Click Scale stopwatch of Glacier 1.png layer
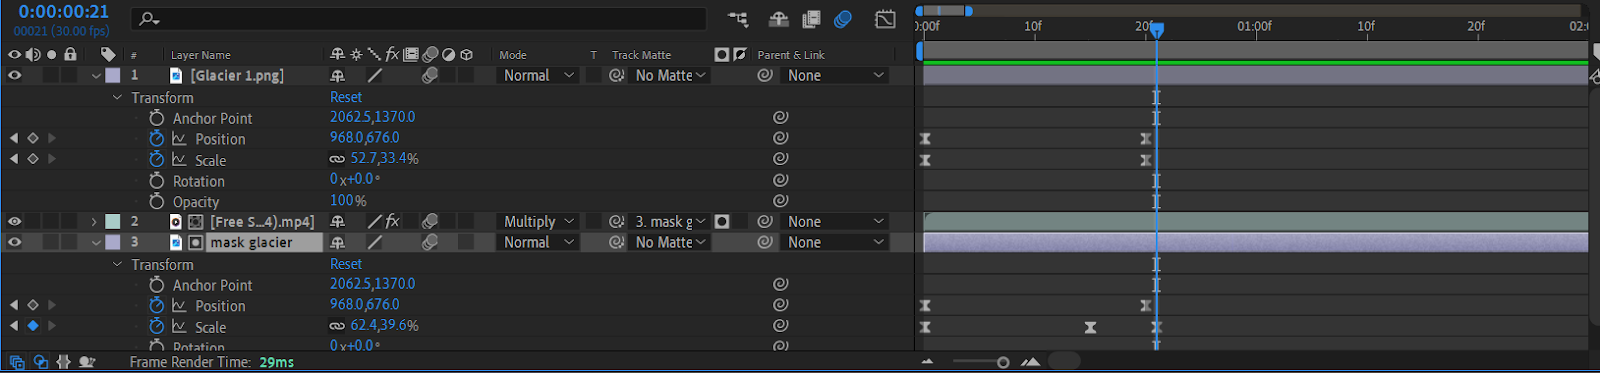 coord(157,160)
